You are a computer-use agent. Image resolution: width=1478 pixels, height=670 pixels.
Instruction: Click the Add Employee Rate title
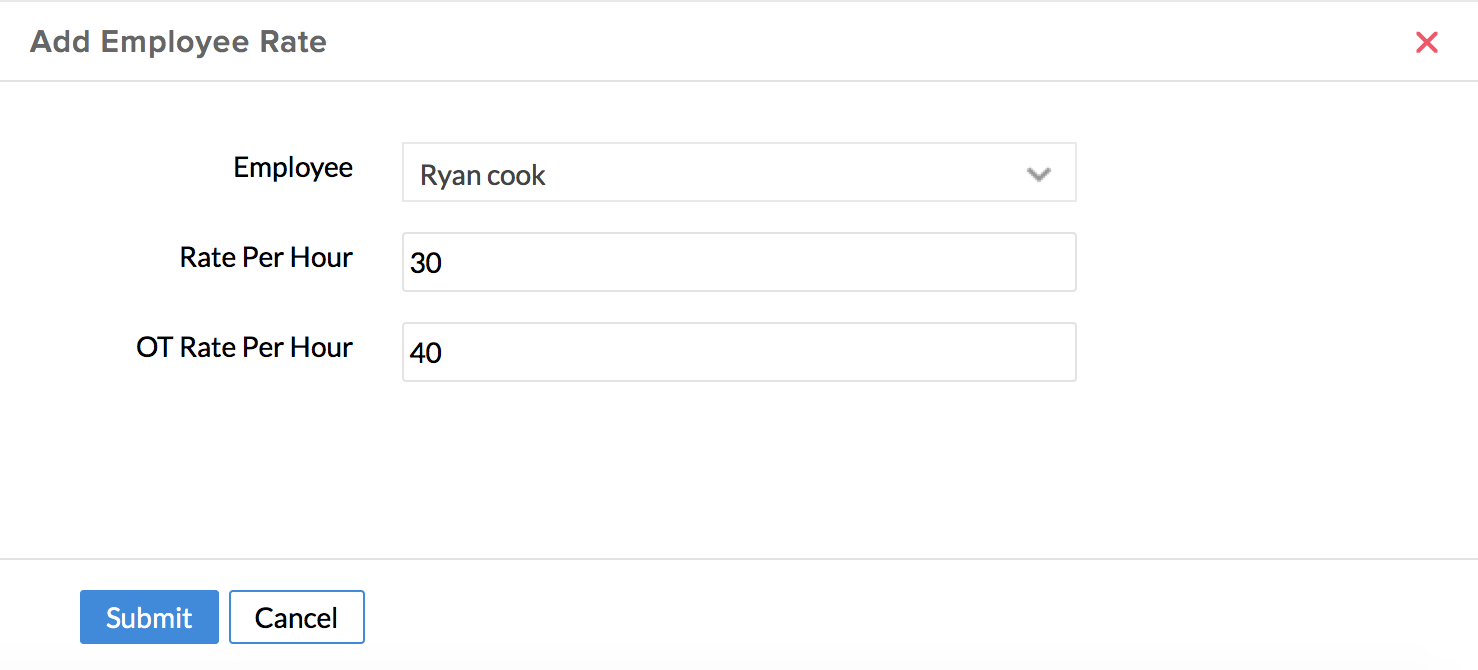(x=178, y=42)
